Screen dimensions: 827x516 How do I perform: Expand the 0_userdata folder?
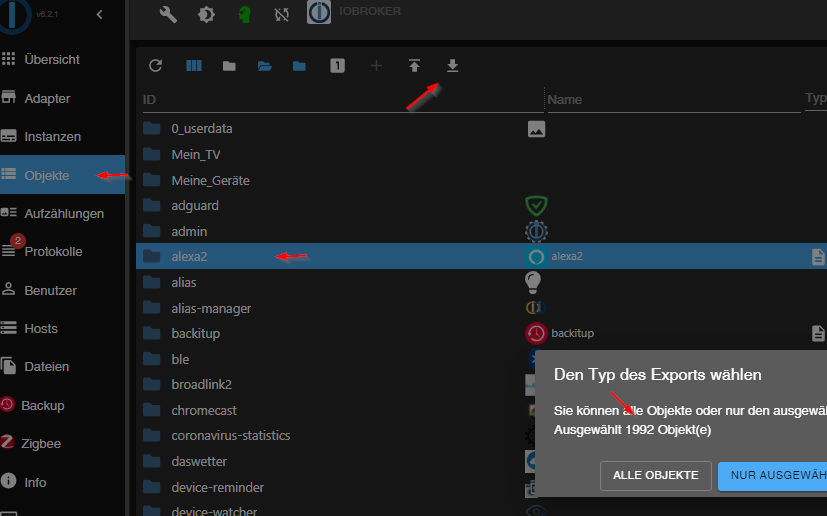[x=152, y=128]
